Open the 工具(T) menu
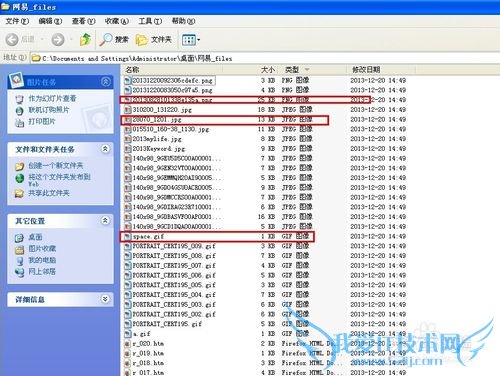Image resolution: width=500 pixels, height=376 pixels. click(150, 21)
